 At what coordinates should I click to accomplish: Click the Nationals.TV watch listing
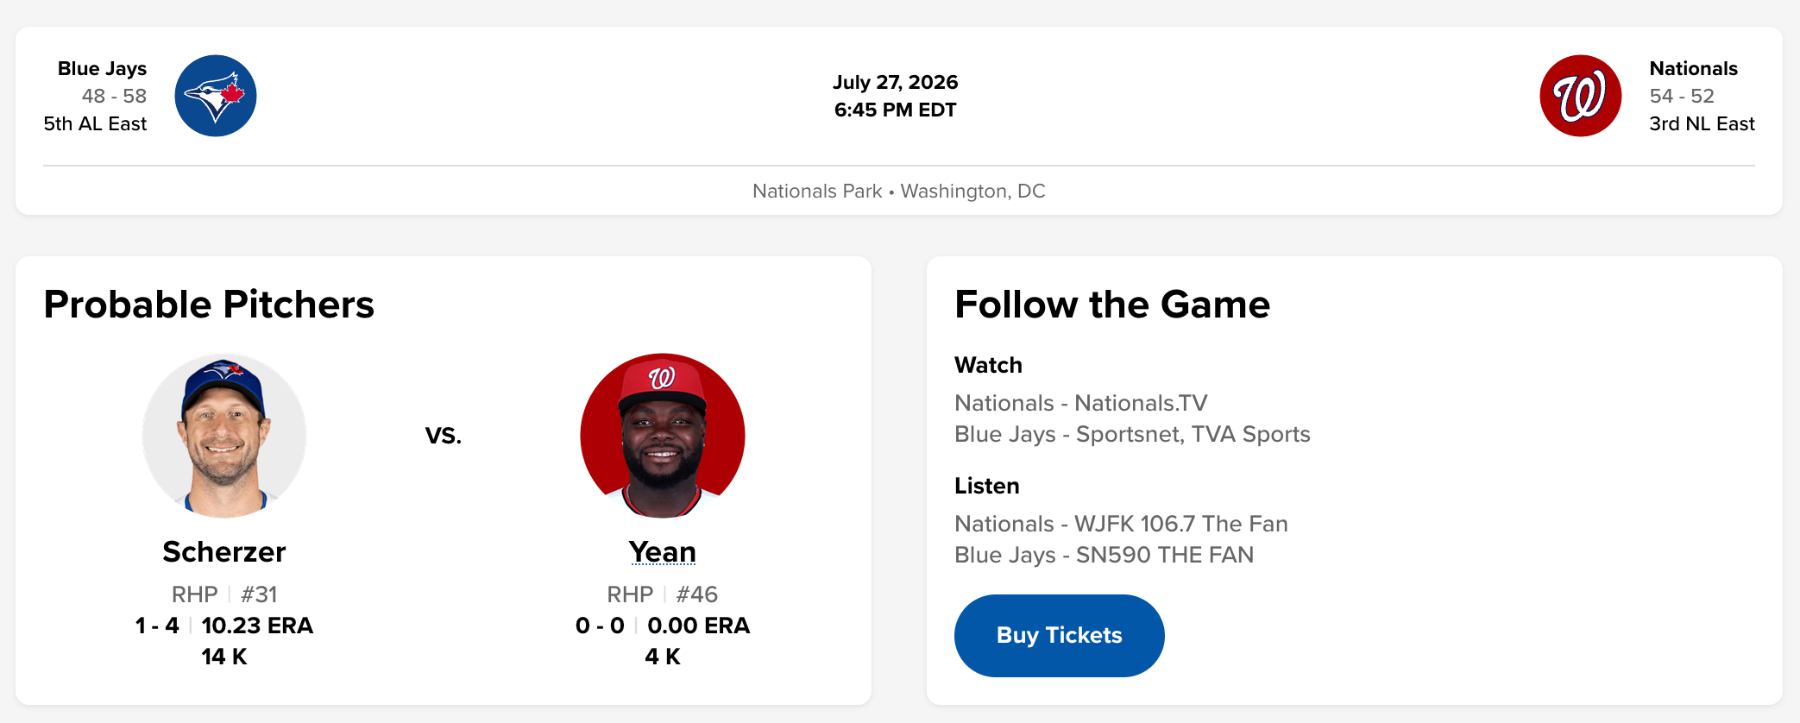click(1081, 403)
